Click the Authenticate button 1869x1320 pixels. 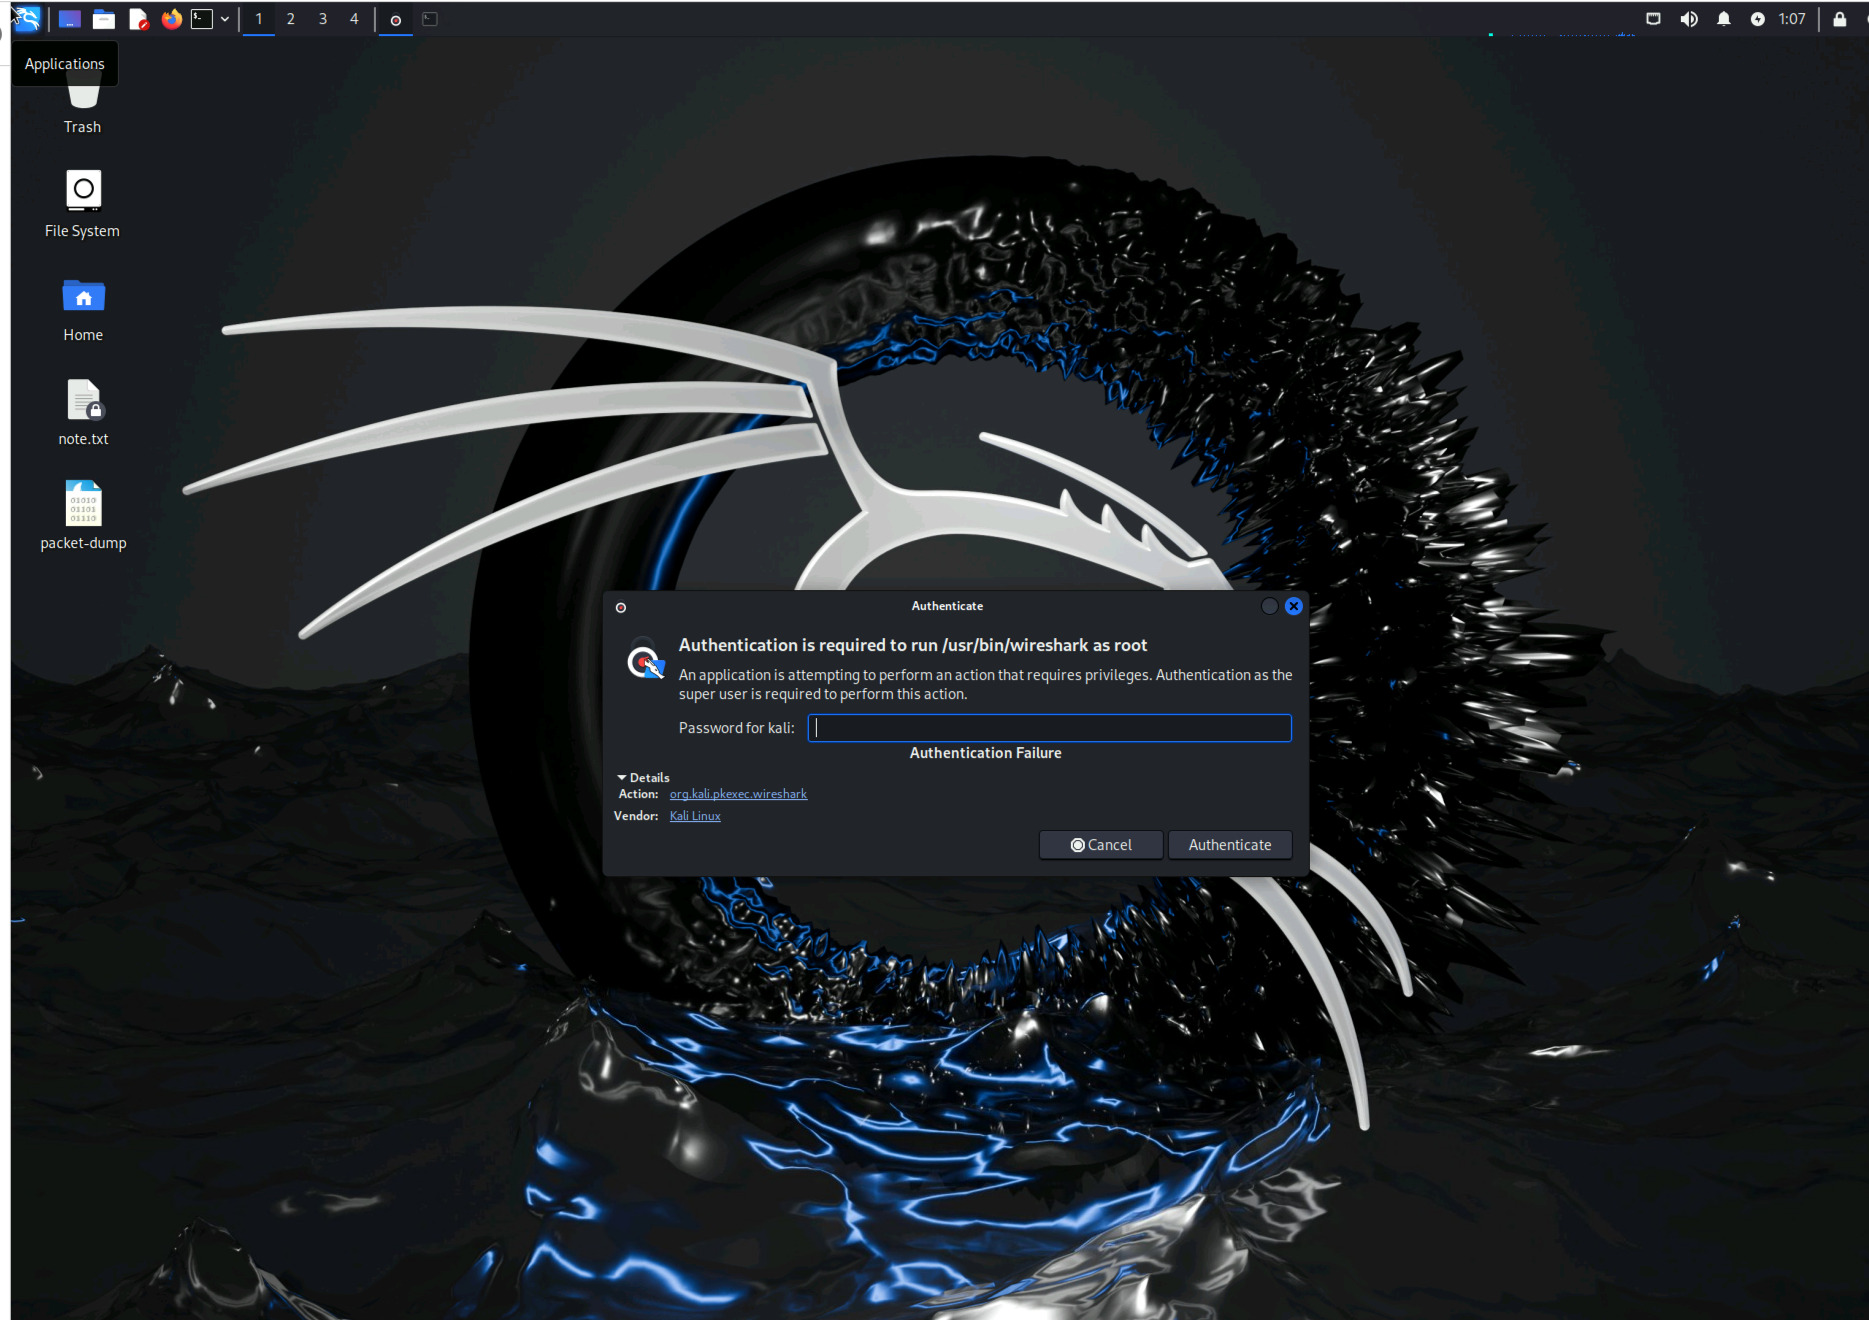1229,845
